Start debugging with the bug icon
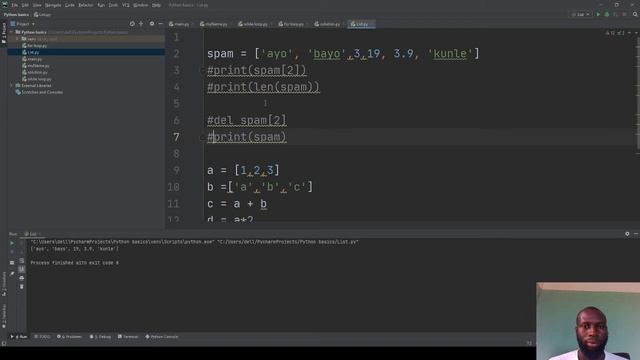The width and height of the screenshot is (640, 360). [607, 14]
